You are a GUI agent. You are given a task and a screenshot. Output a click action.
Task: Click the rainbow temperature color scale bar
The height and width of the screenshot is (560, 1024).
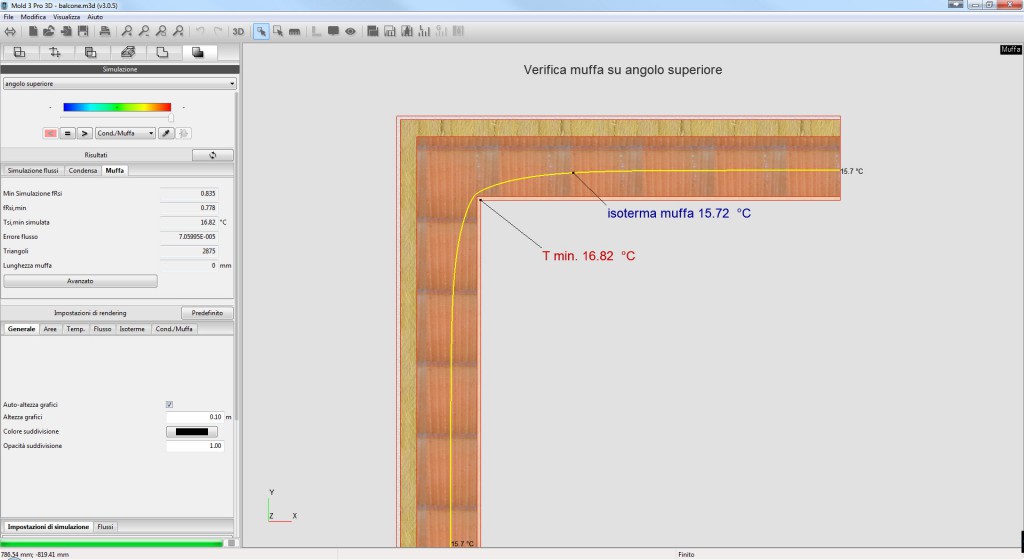(x=117, y=107)
